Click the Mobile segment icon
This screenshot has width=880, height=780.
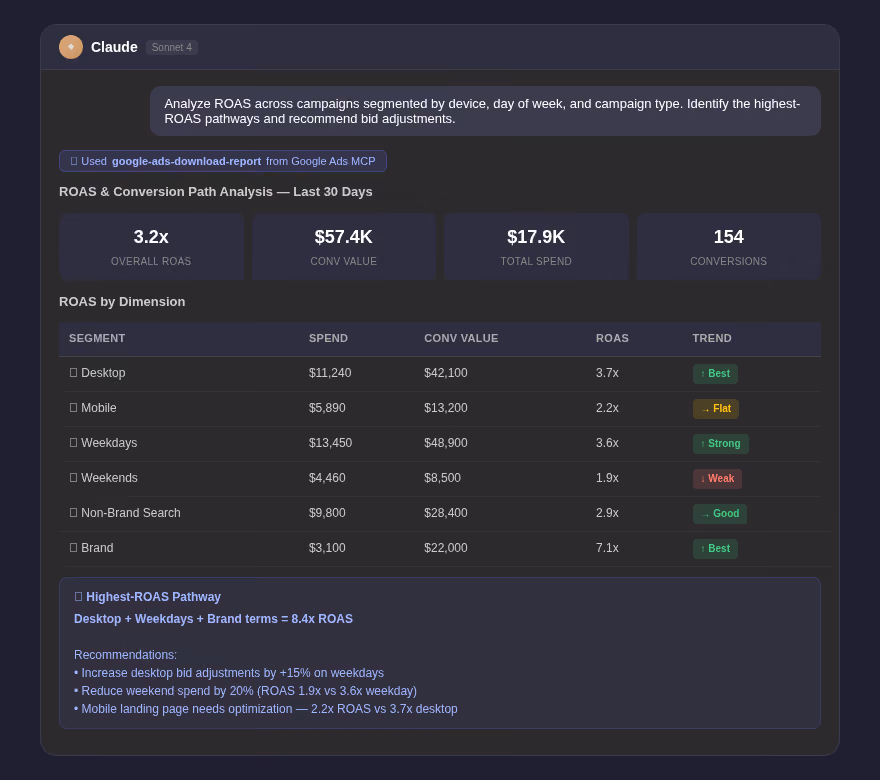coord(74,408)
